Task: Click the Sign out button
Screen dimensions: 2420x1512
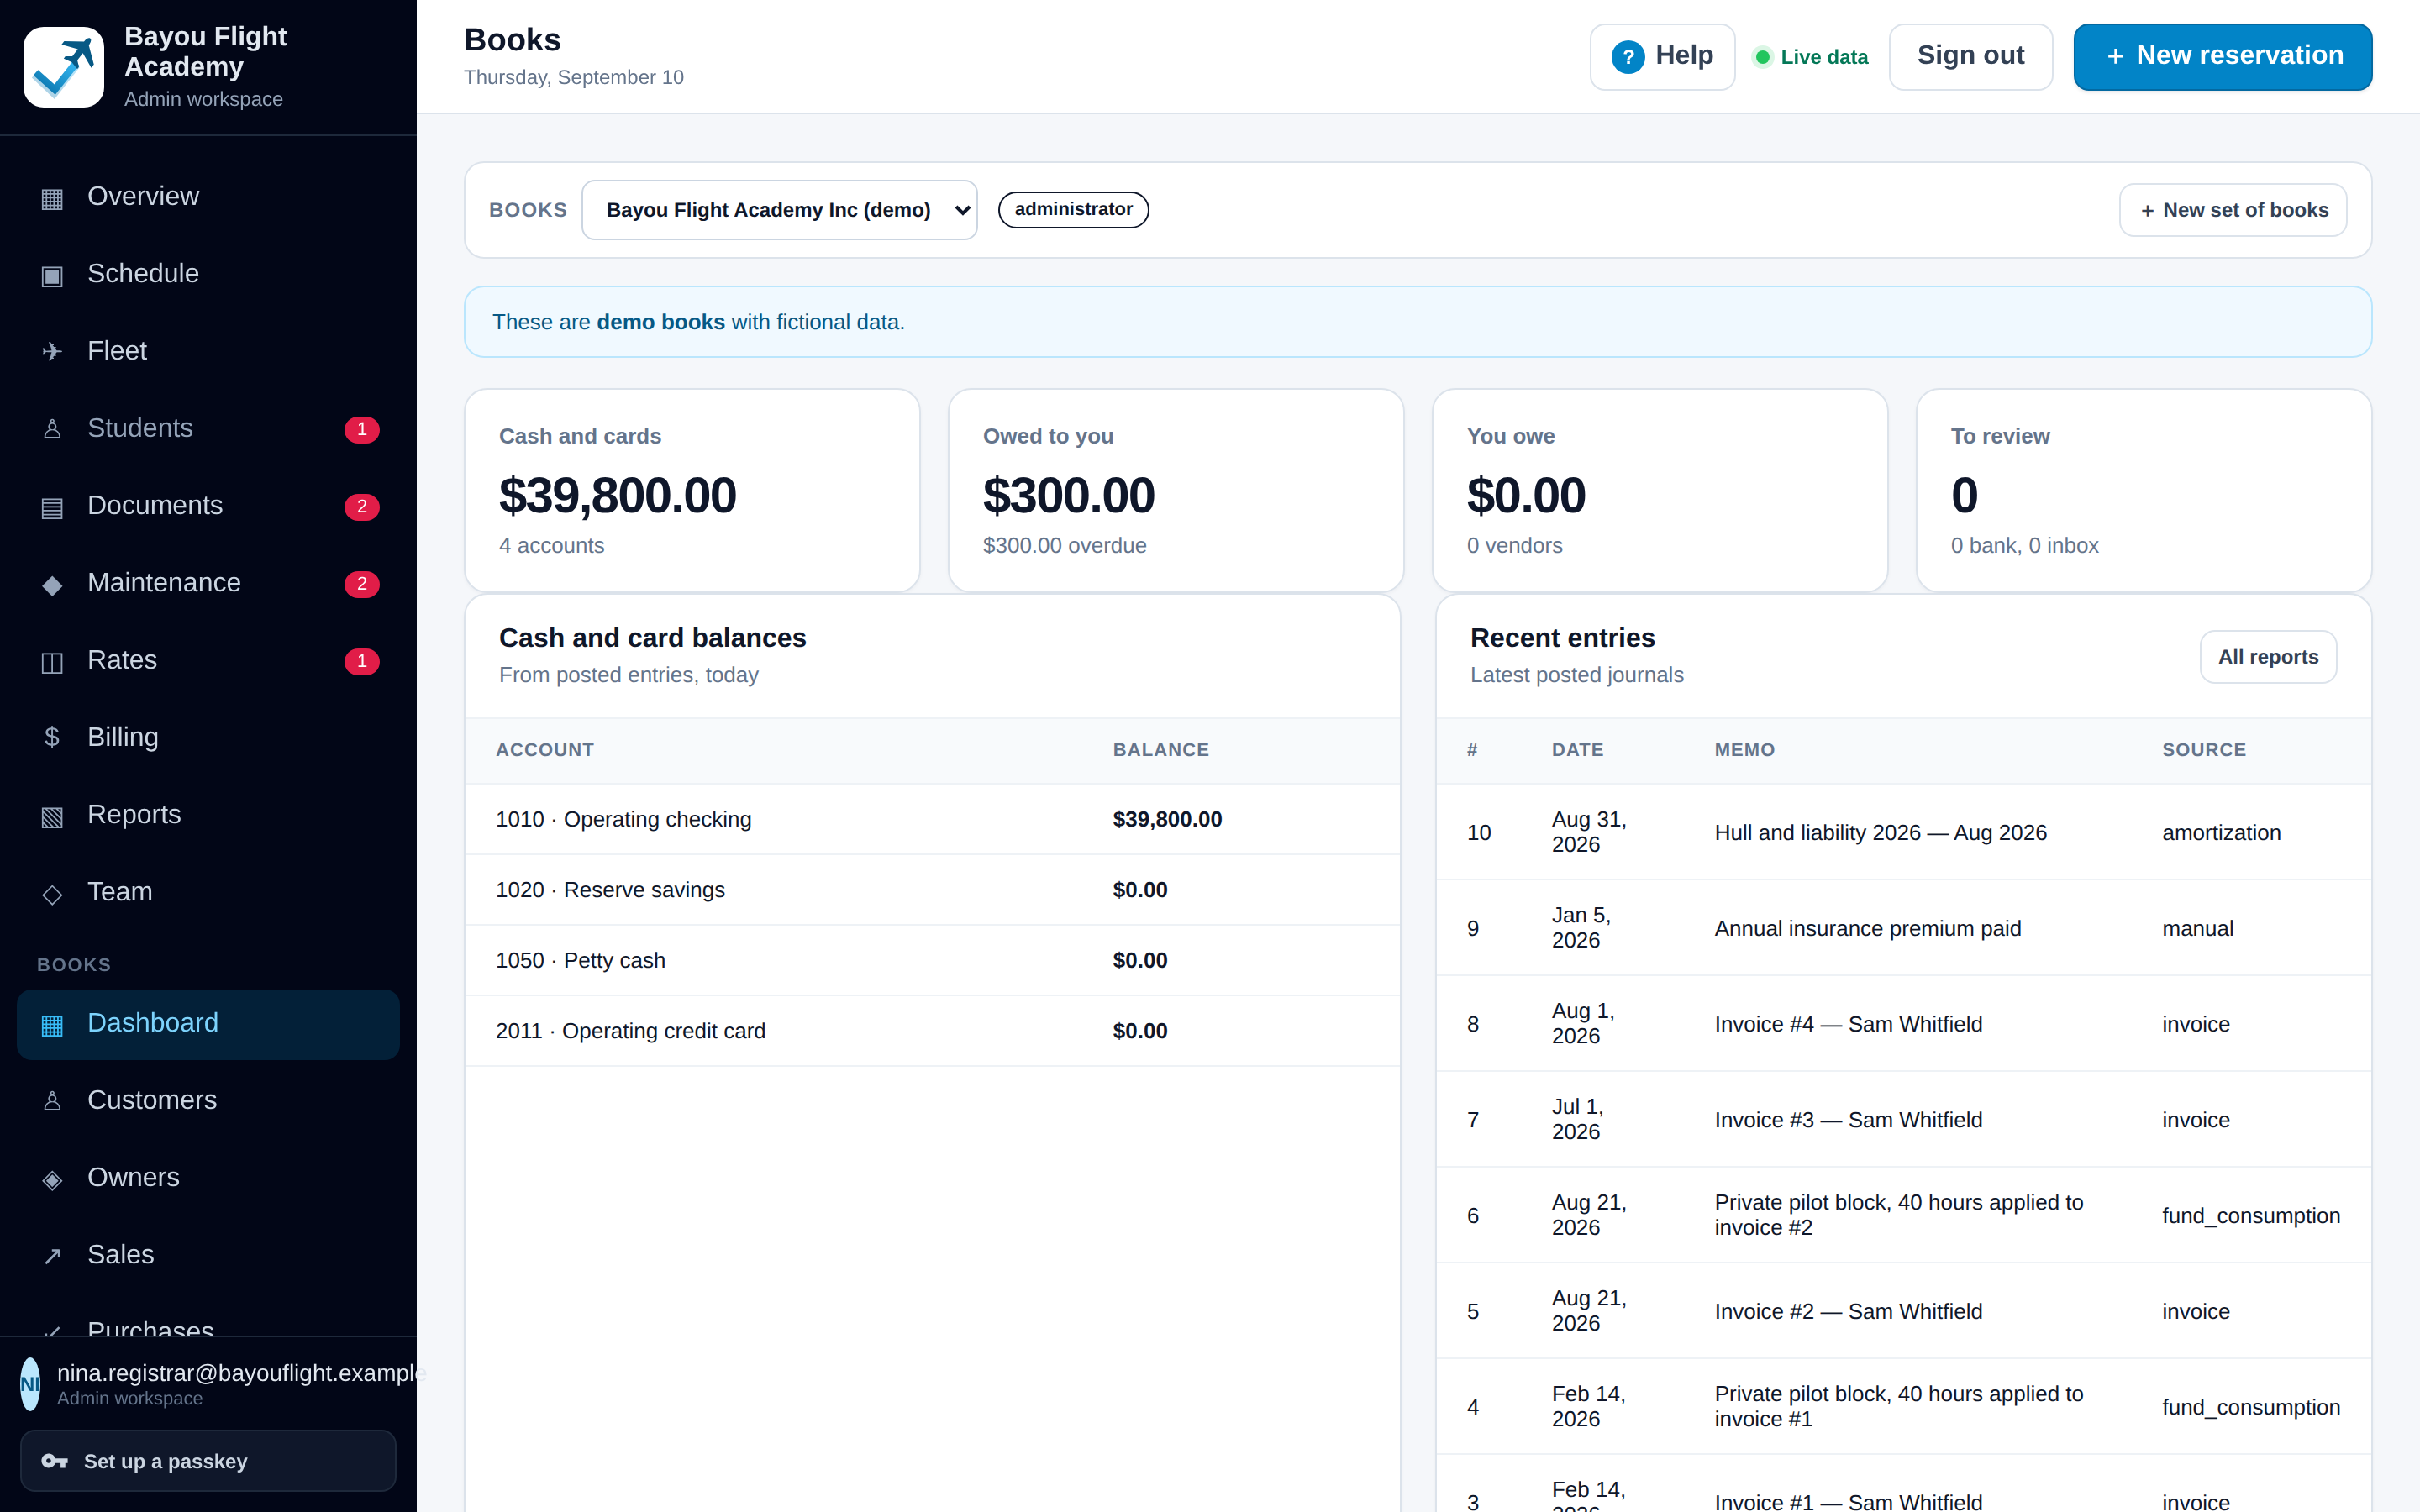Action: (x=1970, y=56)
